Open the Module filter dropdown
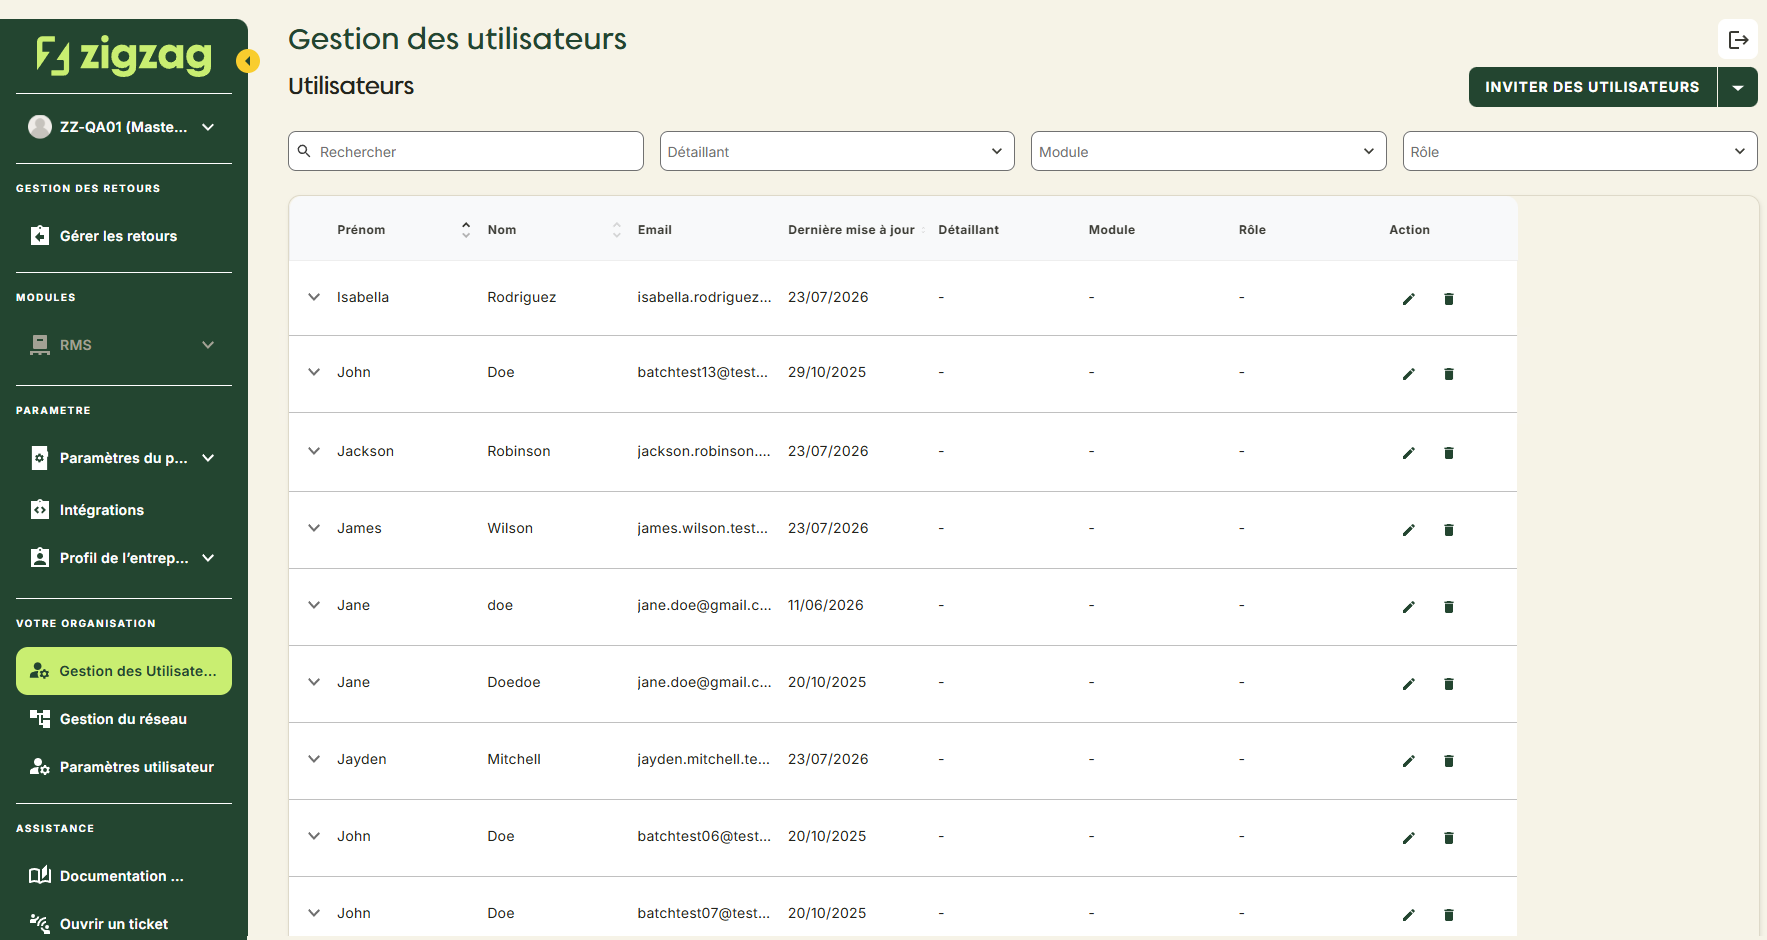Screen dimensions: 1767x940 pos(1208,151)
